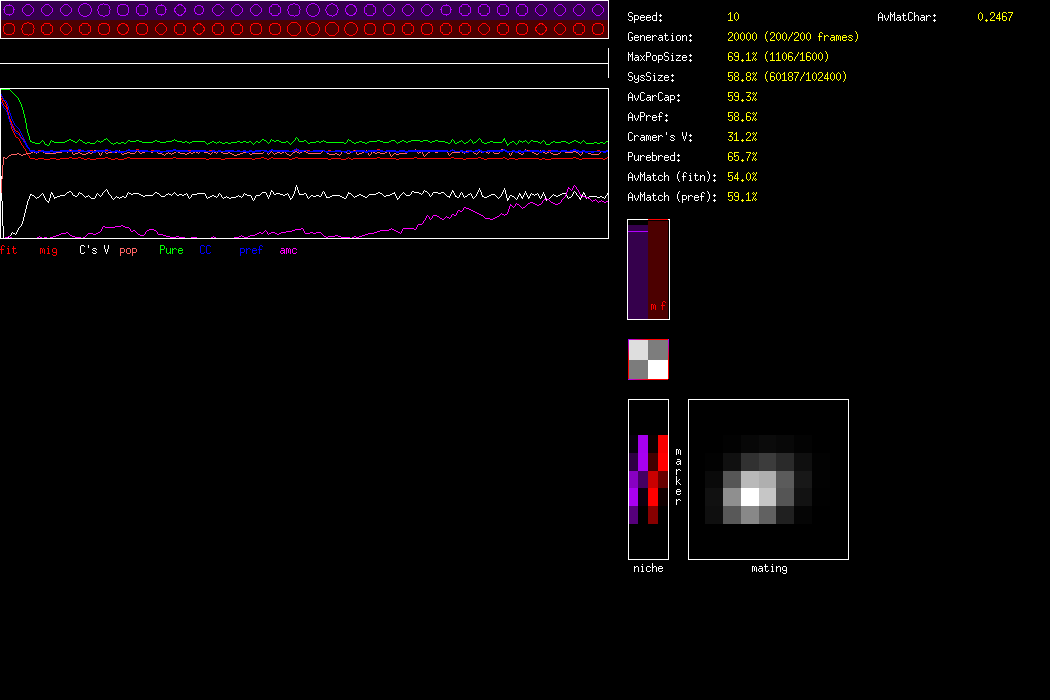The image size is (1050, 700).
Task: Click the Speed value 10
Action: [x=733, y=17]
